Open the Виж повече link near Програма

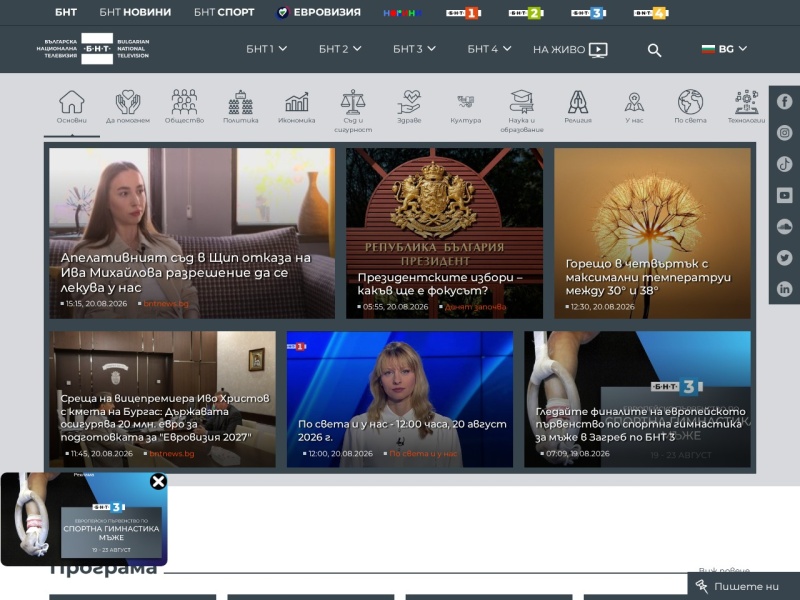724,570
